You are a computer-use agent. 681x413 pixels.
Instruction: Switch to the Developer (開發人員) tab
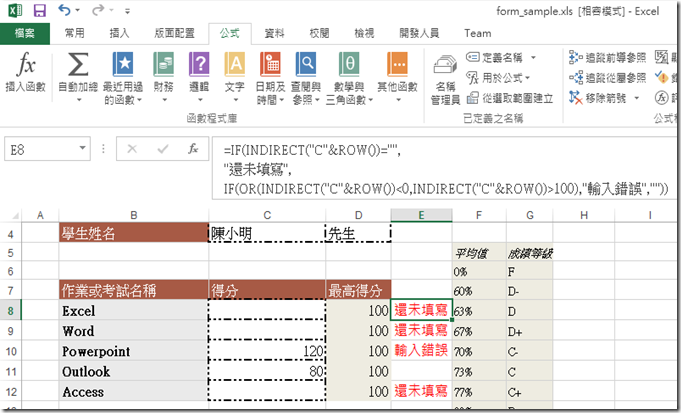(x=419, y=33)
